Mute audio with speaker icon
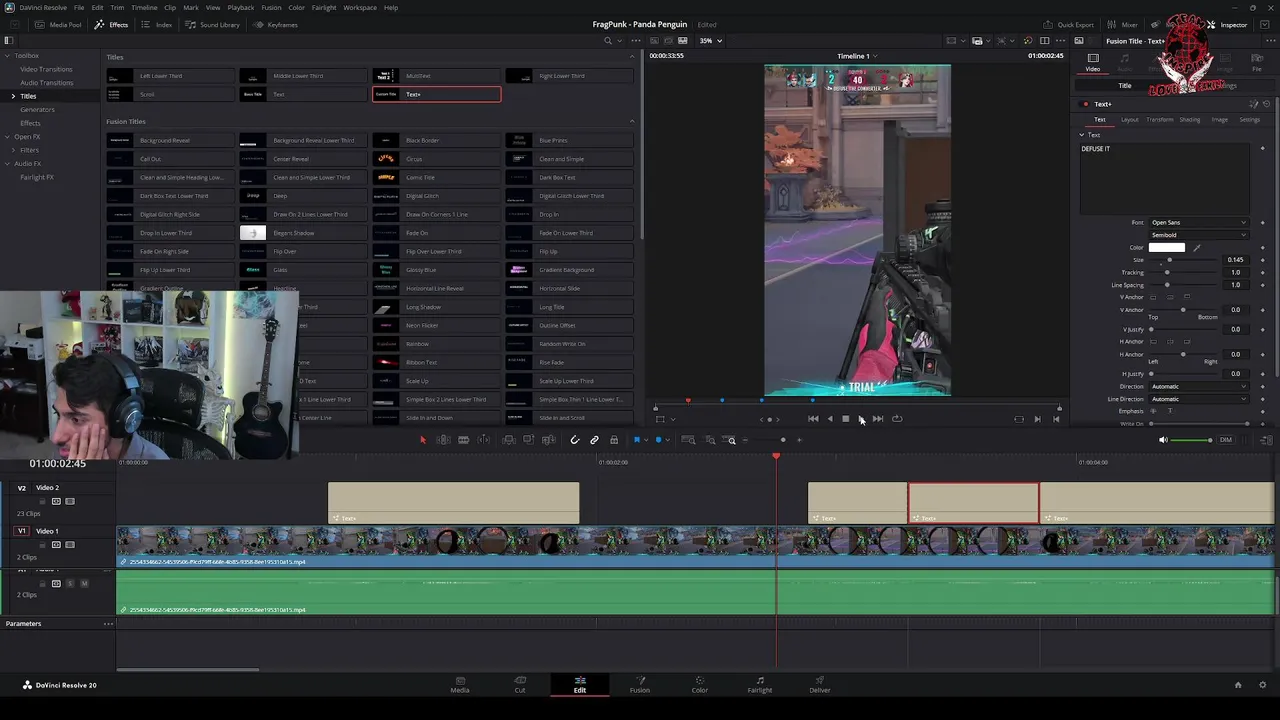This screenshot has width=1280, height=720. [1162, 440]
